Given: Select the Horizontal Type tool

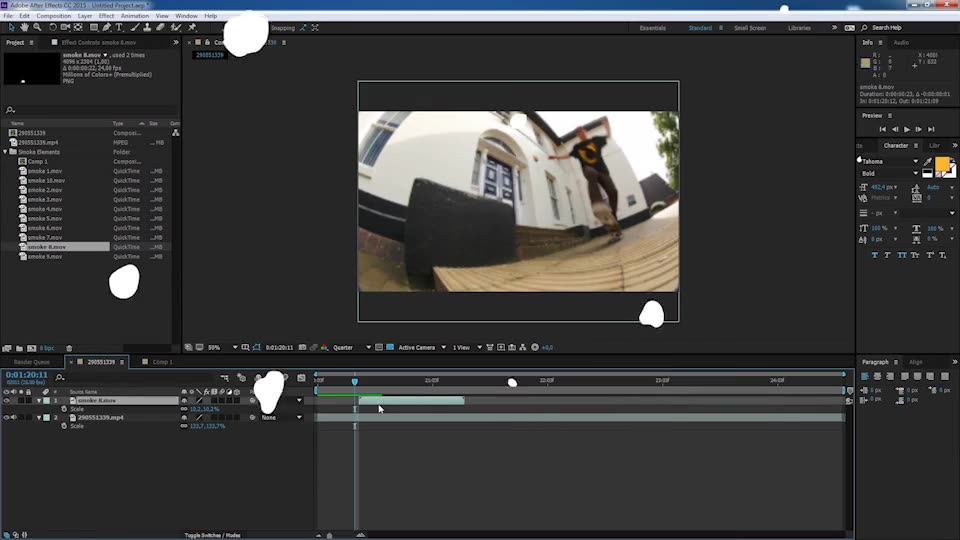Looking at the screenshot, I should 119,28.
